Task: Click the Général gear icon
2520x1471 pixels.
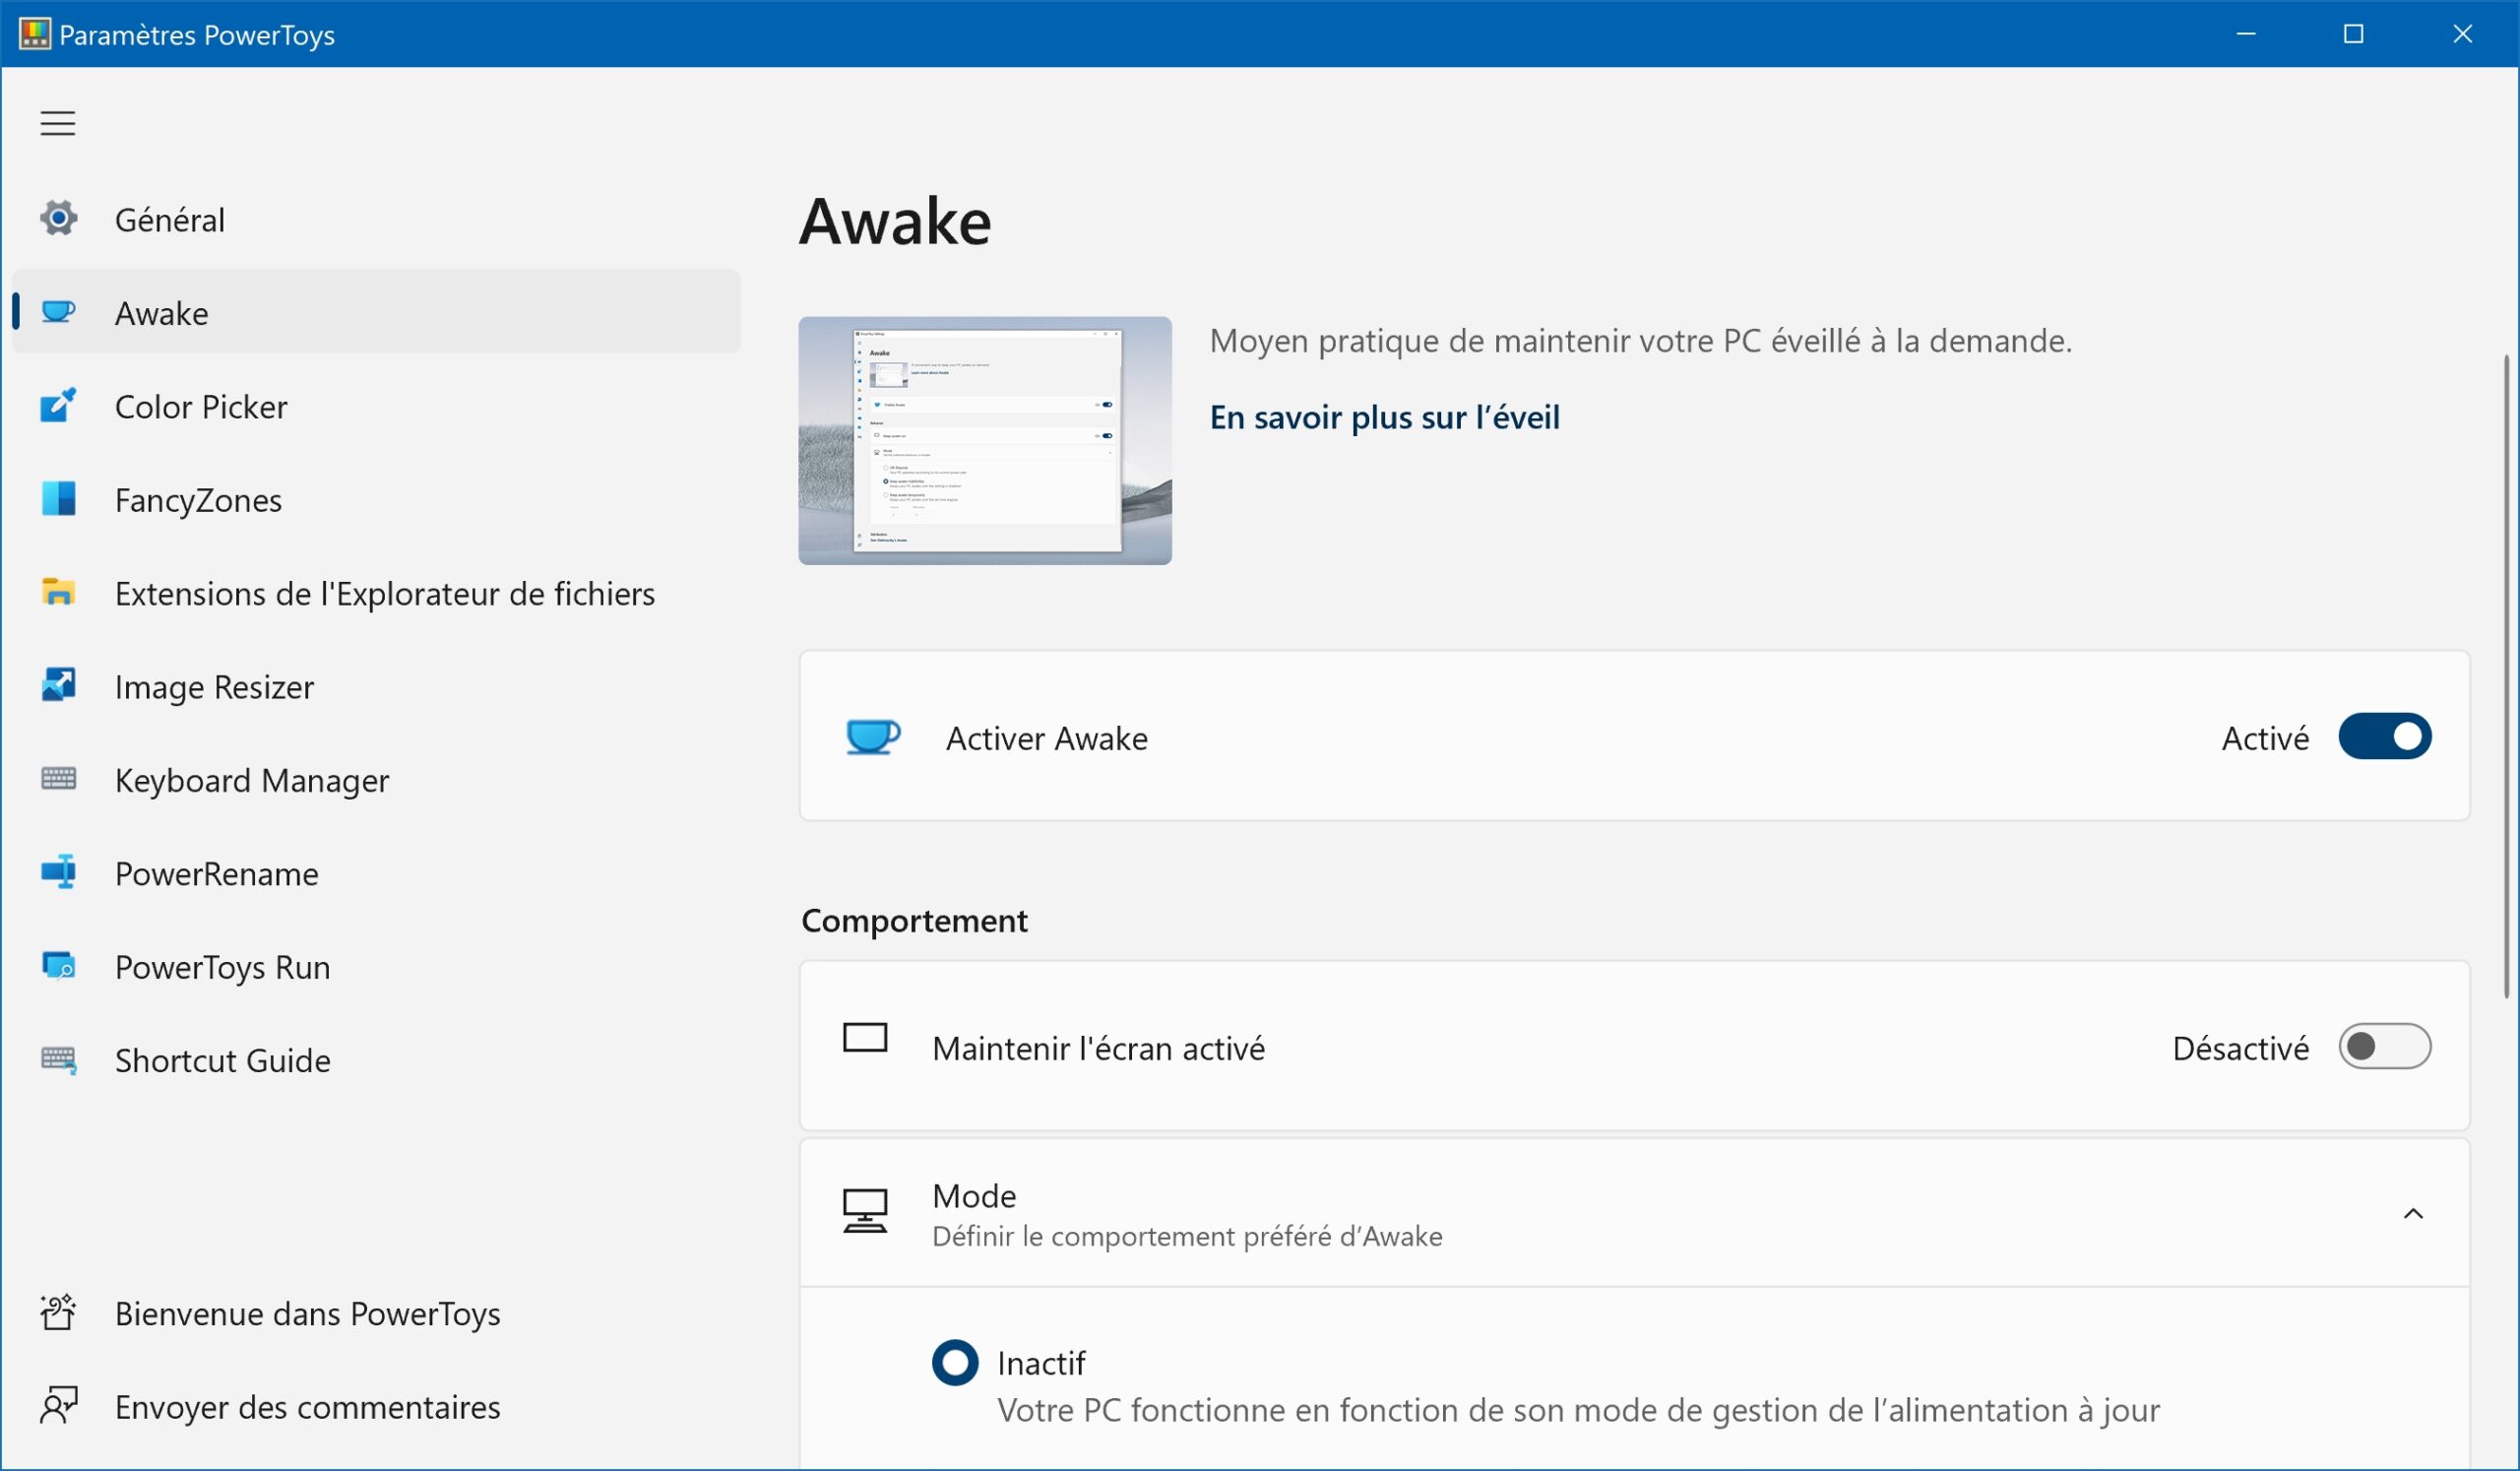Action: pyautogui.click(x=59, y=218)
